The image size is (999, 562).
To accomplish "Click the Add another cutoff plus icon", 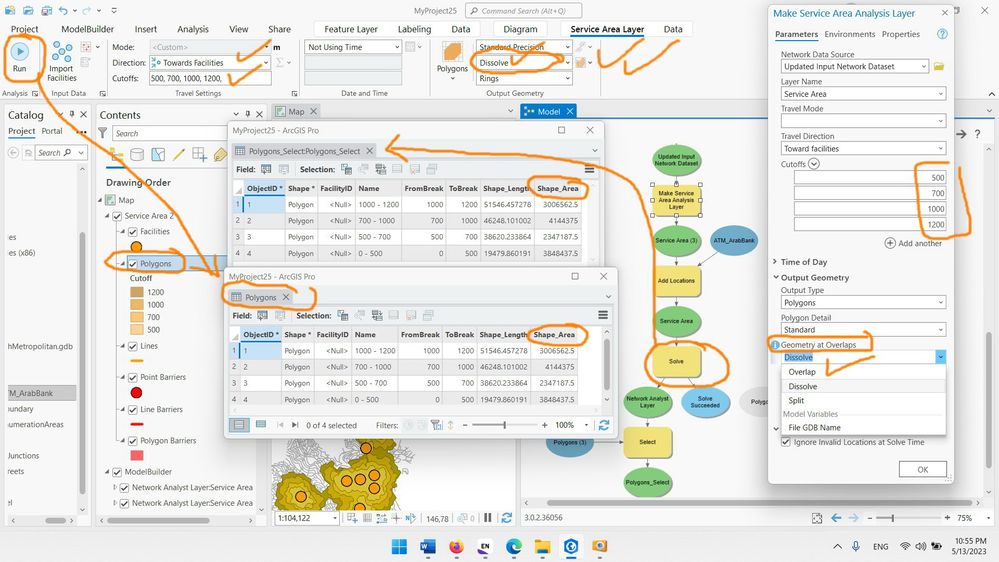I will [x=890, y=243].
